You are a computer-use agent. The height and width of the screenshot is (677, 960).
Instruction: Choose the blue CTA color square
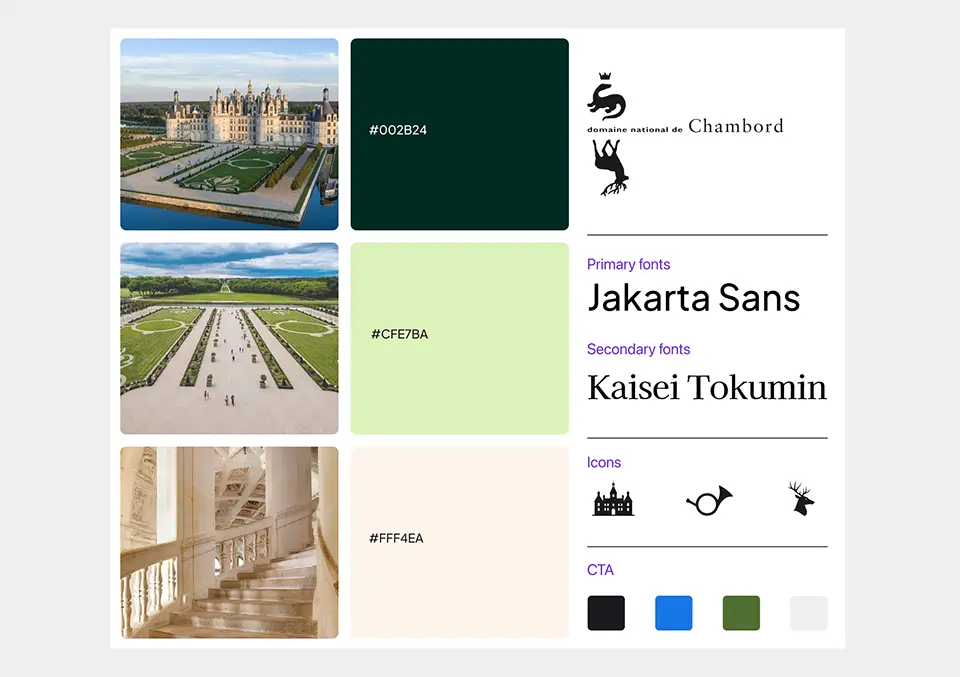[673, 613]
